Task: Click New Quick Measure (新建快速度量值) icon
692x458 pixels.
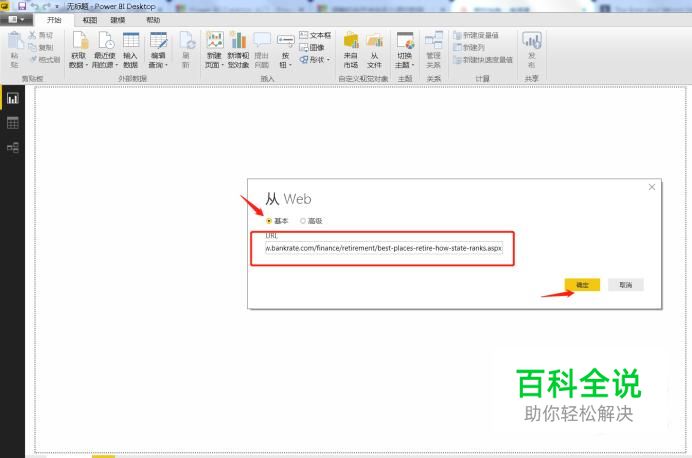Action: tap(457, 60)
